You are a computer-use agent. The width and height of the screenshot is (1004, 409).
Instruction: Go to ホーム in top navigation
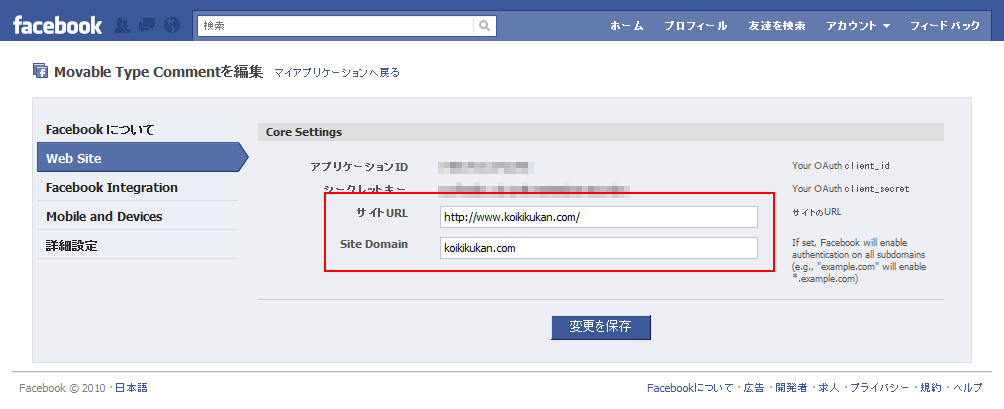[626, 26]
